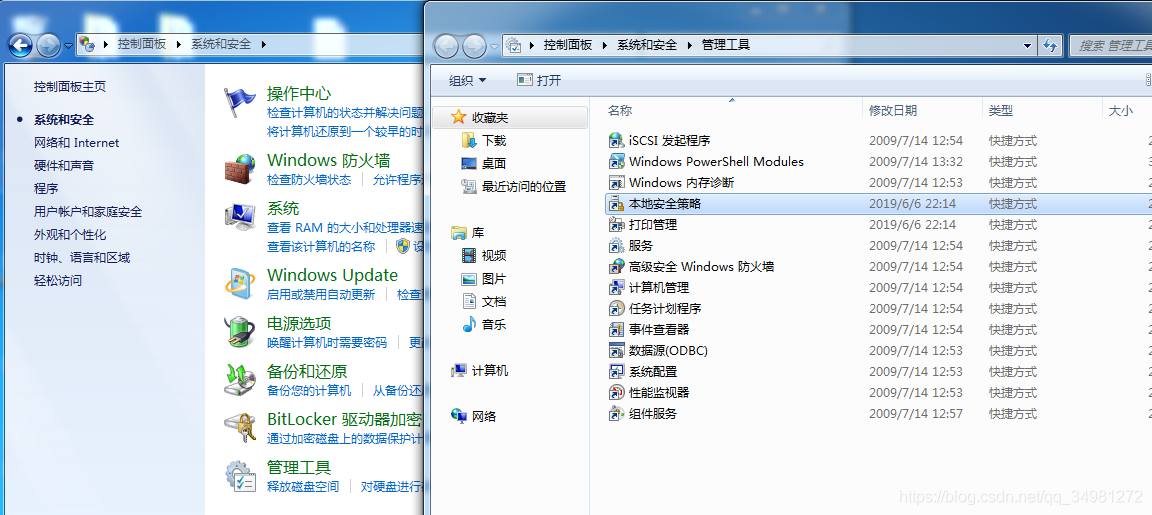Select 网络 in the navigation pane

pyautogui.click(x=483, y=417)
